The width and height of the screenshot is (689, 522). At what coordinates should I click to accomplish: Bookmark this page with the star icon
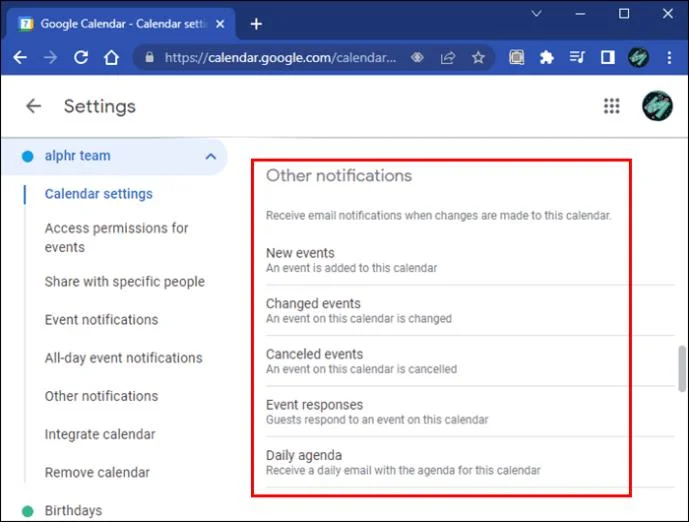tap(478, 57)
